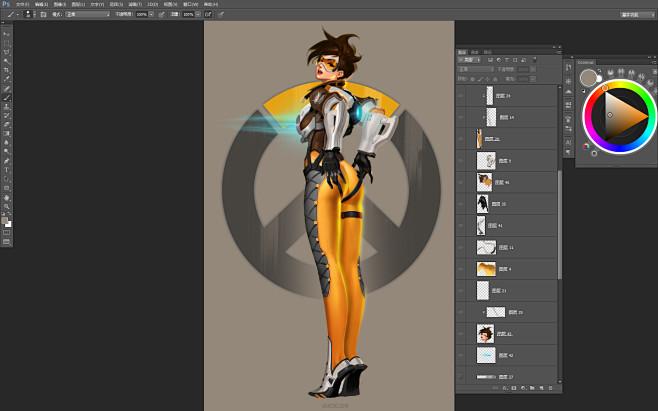658x411 pixels.
Task: Toggle Quick Mask mode in toolbox
Action: coord(6,232)
